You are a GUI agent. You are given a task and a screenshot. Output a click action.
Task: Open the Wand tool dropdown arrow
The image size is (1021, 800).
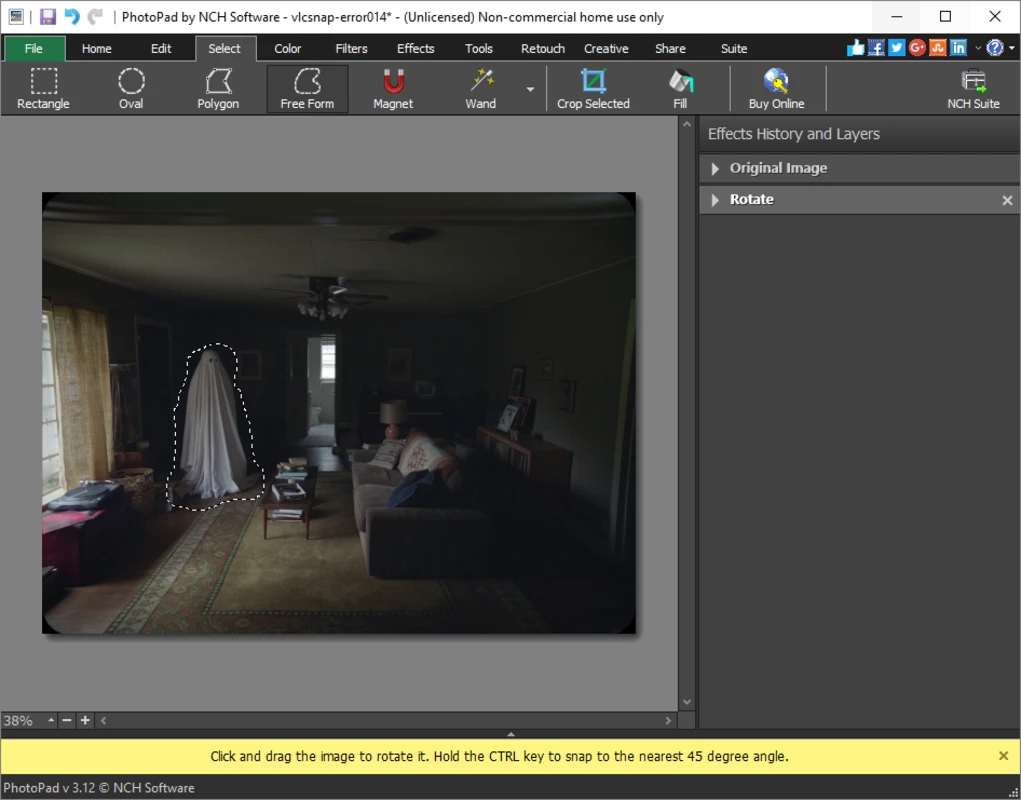(530, 89)
